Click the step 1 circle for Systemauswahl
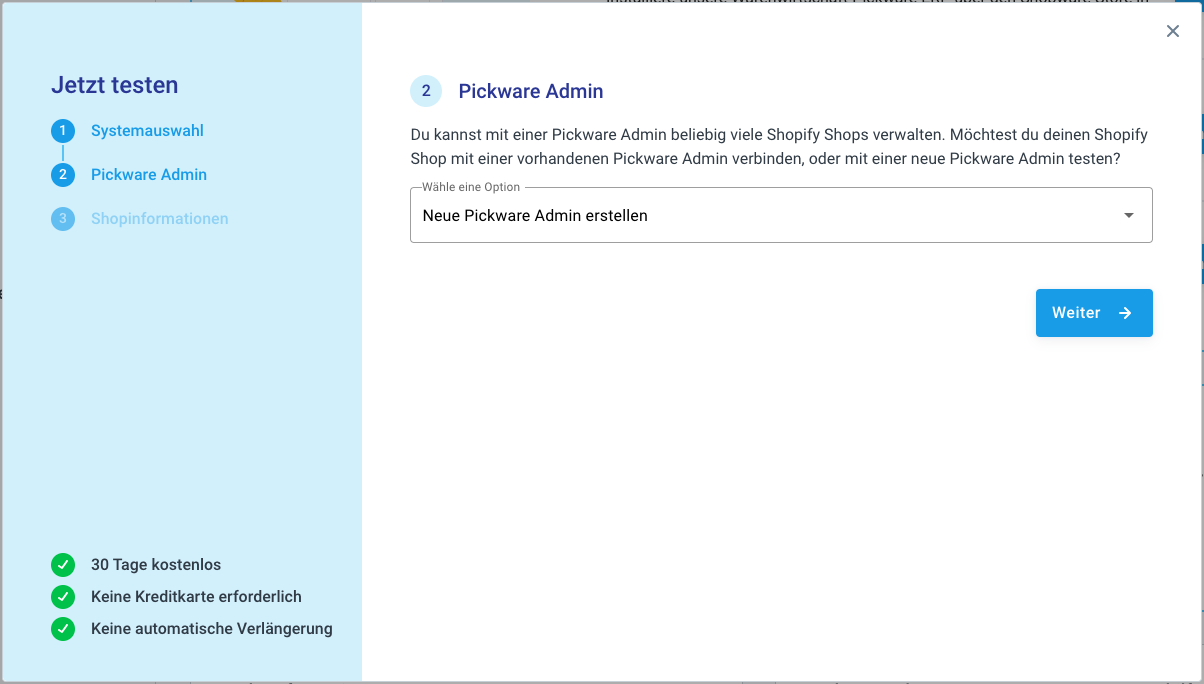The width and height of the screenshot is (1204, 684). click(x=63, y=130)
